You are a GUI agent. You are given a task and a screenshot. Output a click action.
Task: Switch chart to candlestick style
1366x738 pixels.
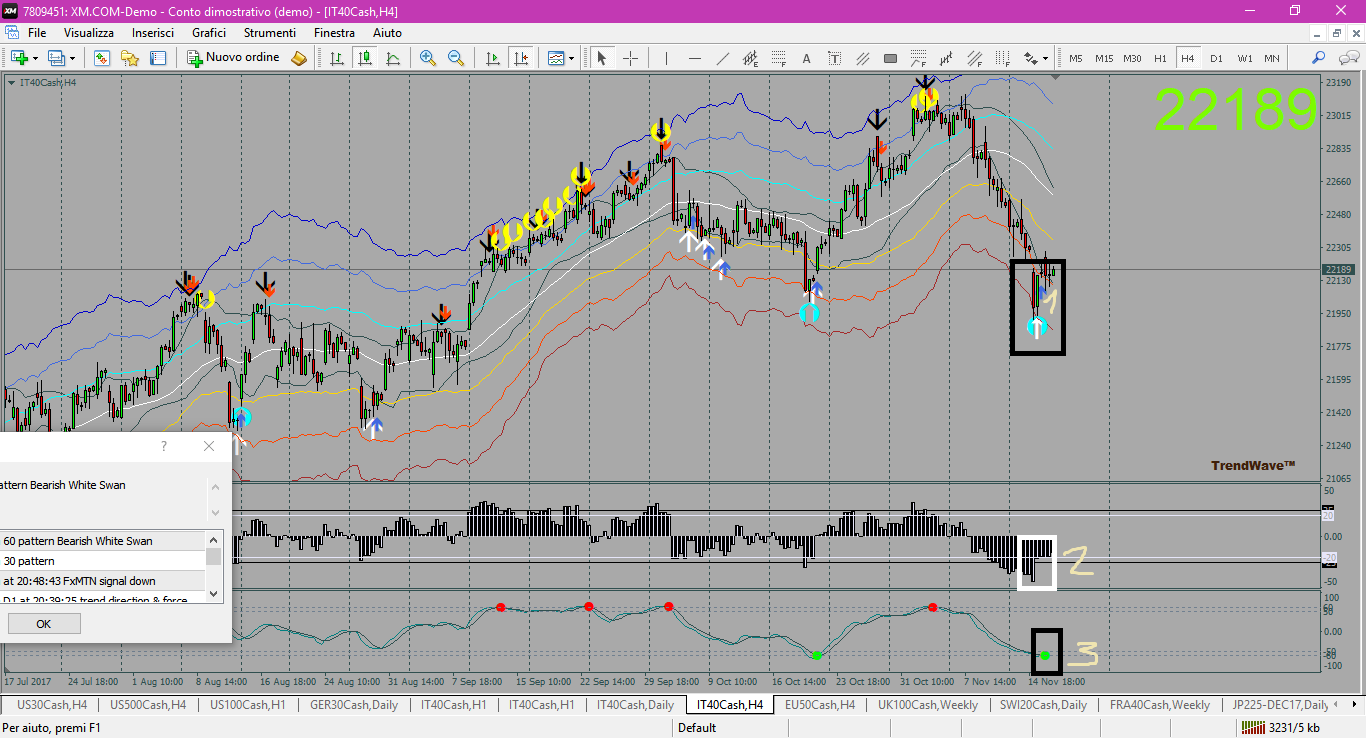365,58
